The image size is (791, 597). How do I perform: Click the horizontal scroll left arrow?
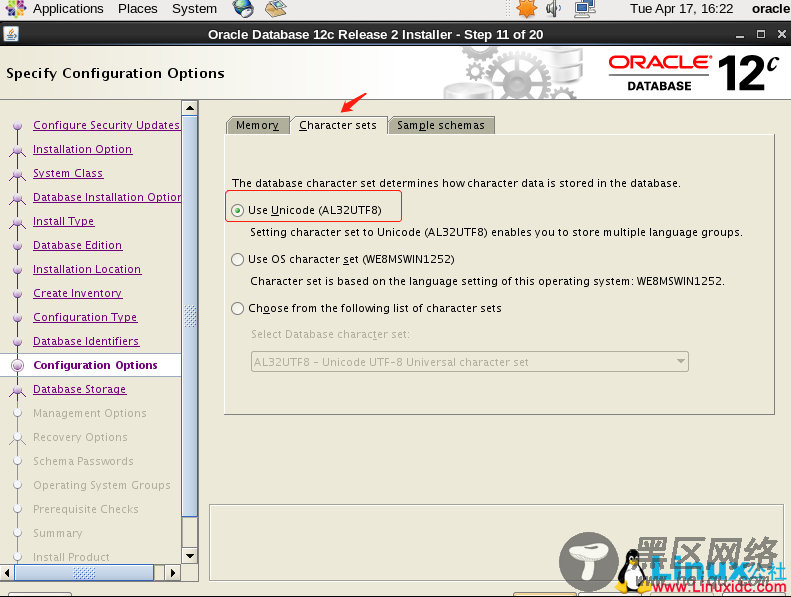[7, 573]
